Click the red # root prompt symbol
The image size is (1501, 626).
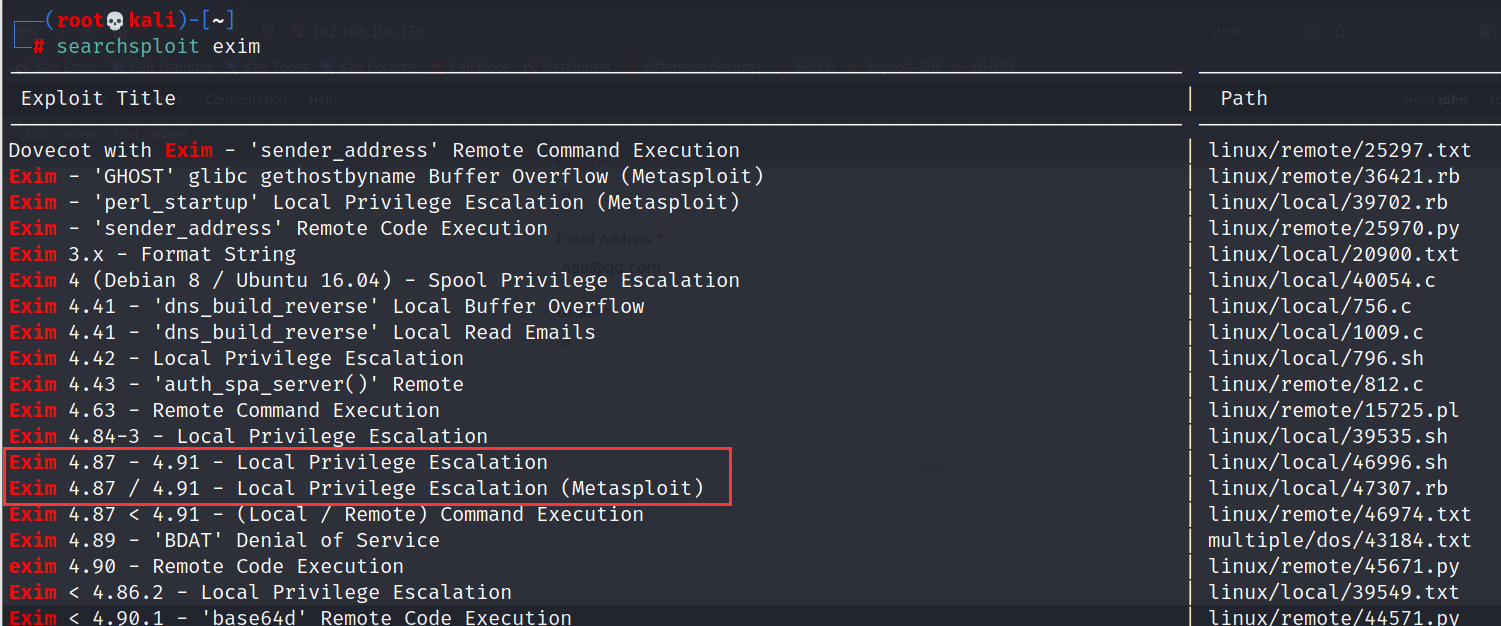(38, 47)
